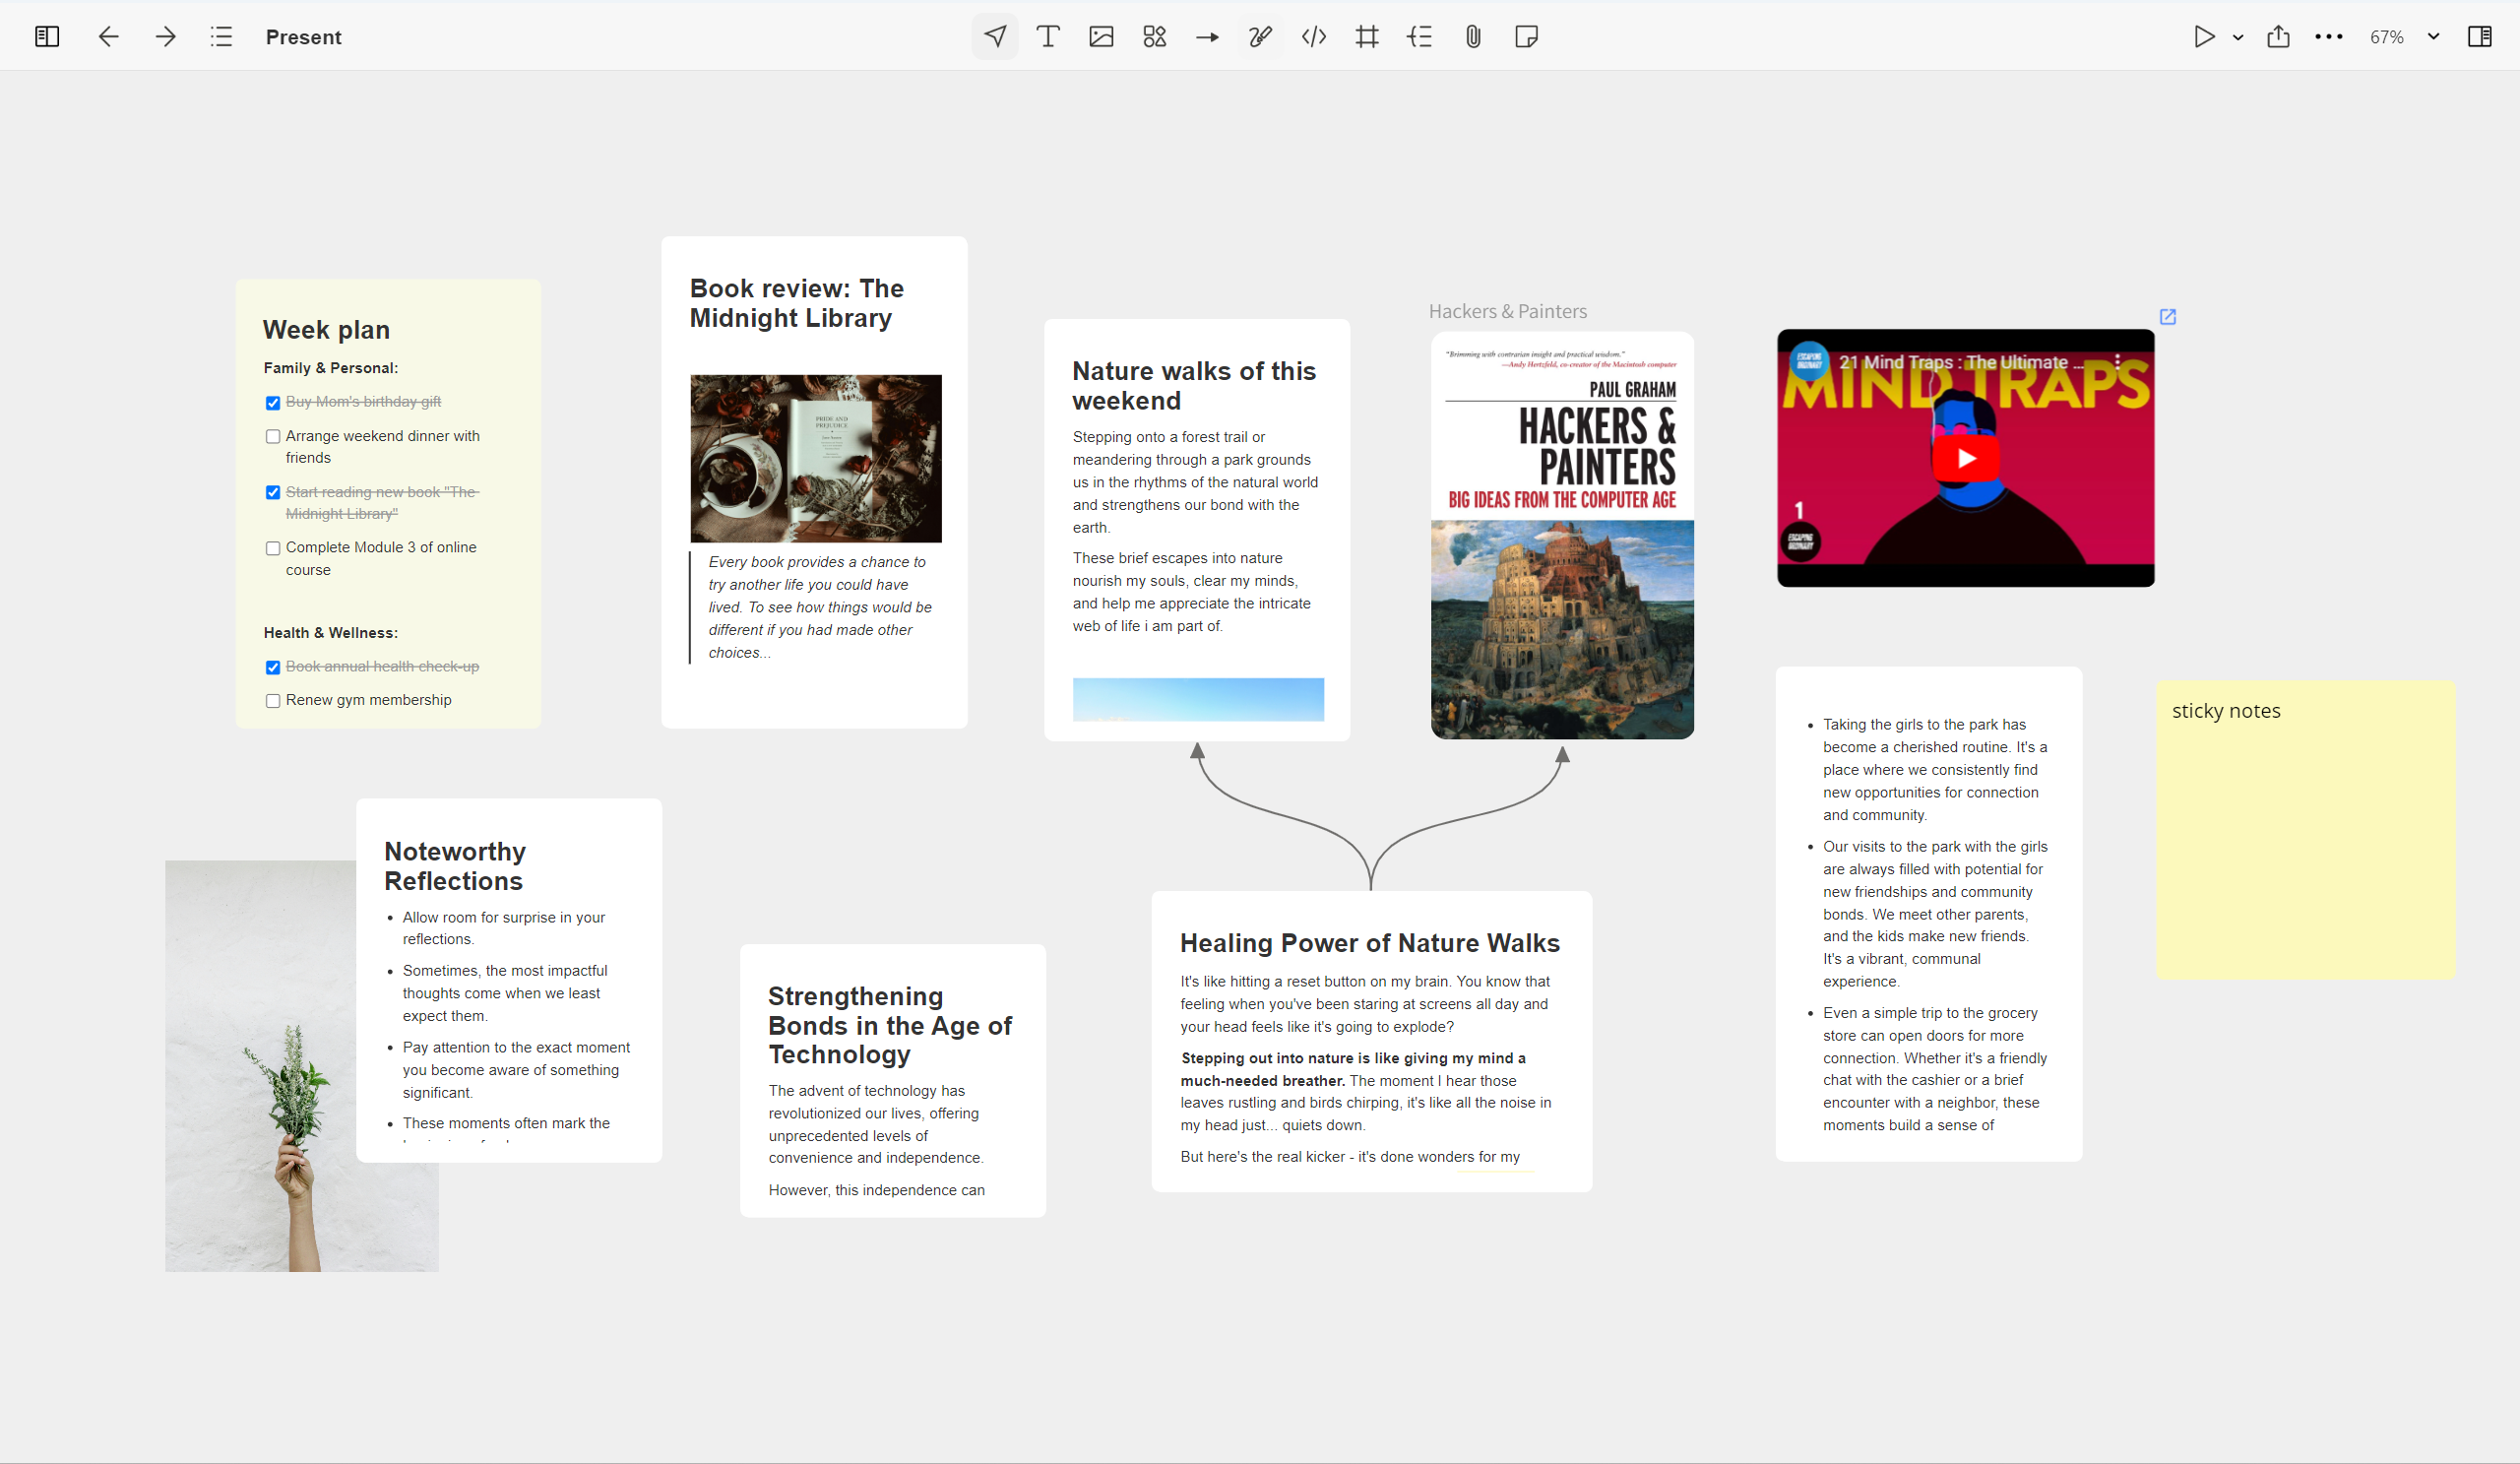2520x1464 pixels.
Task: Click the Noteworthy Reflections heading
Action: tap(455, 866)
